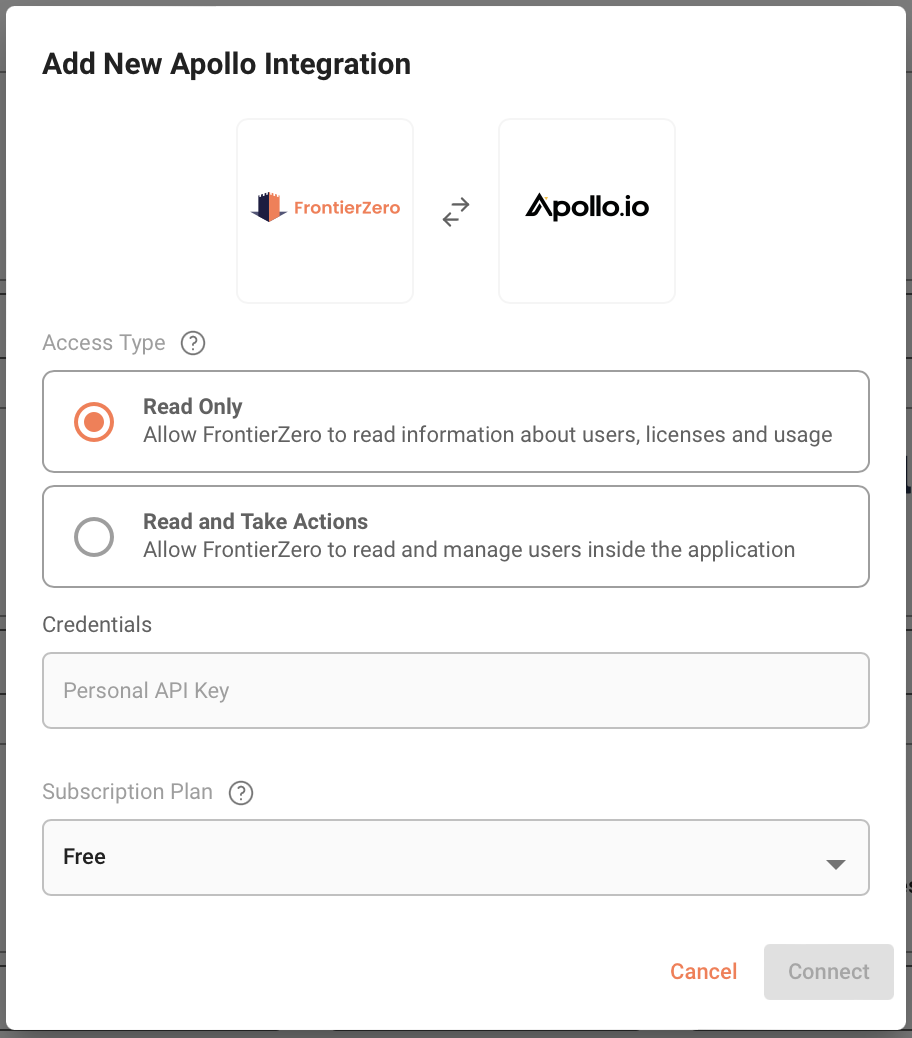Click the read-and-manage-users description text

click(469, 550)
